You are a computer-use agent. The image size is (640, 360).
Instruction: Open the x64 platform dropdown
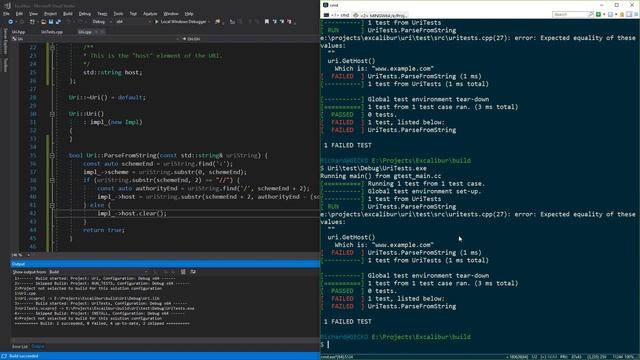tap(133, 22)
